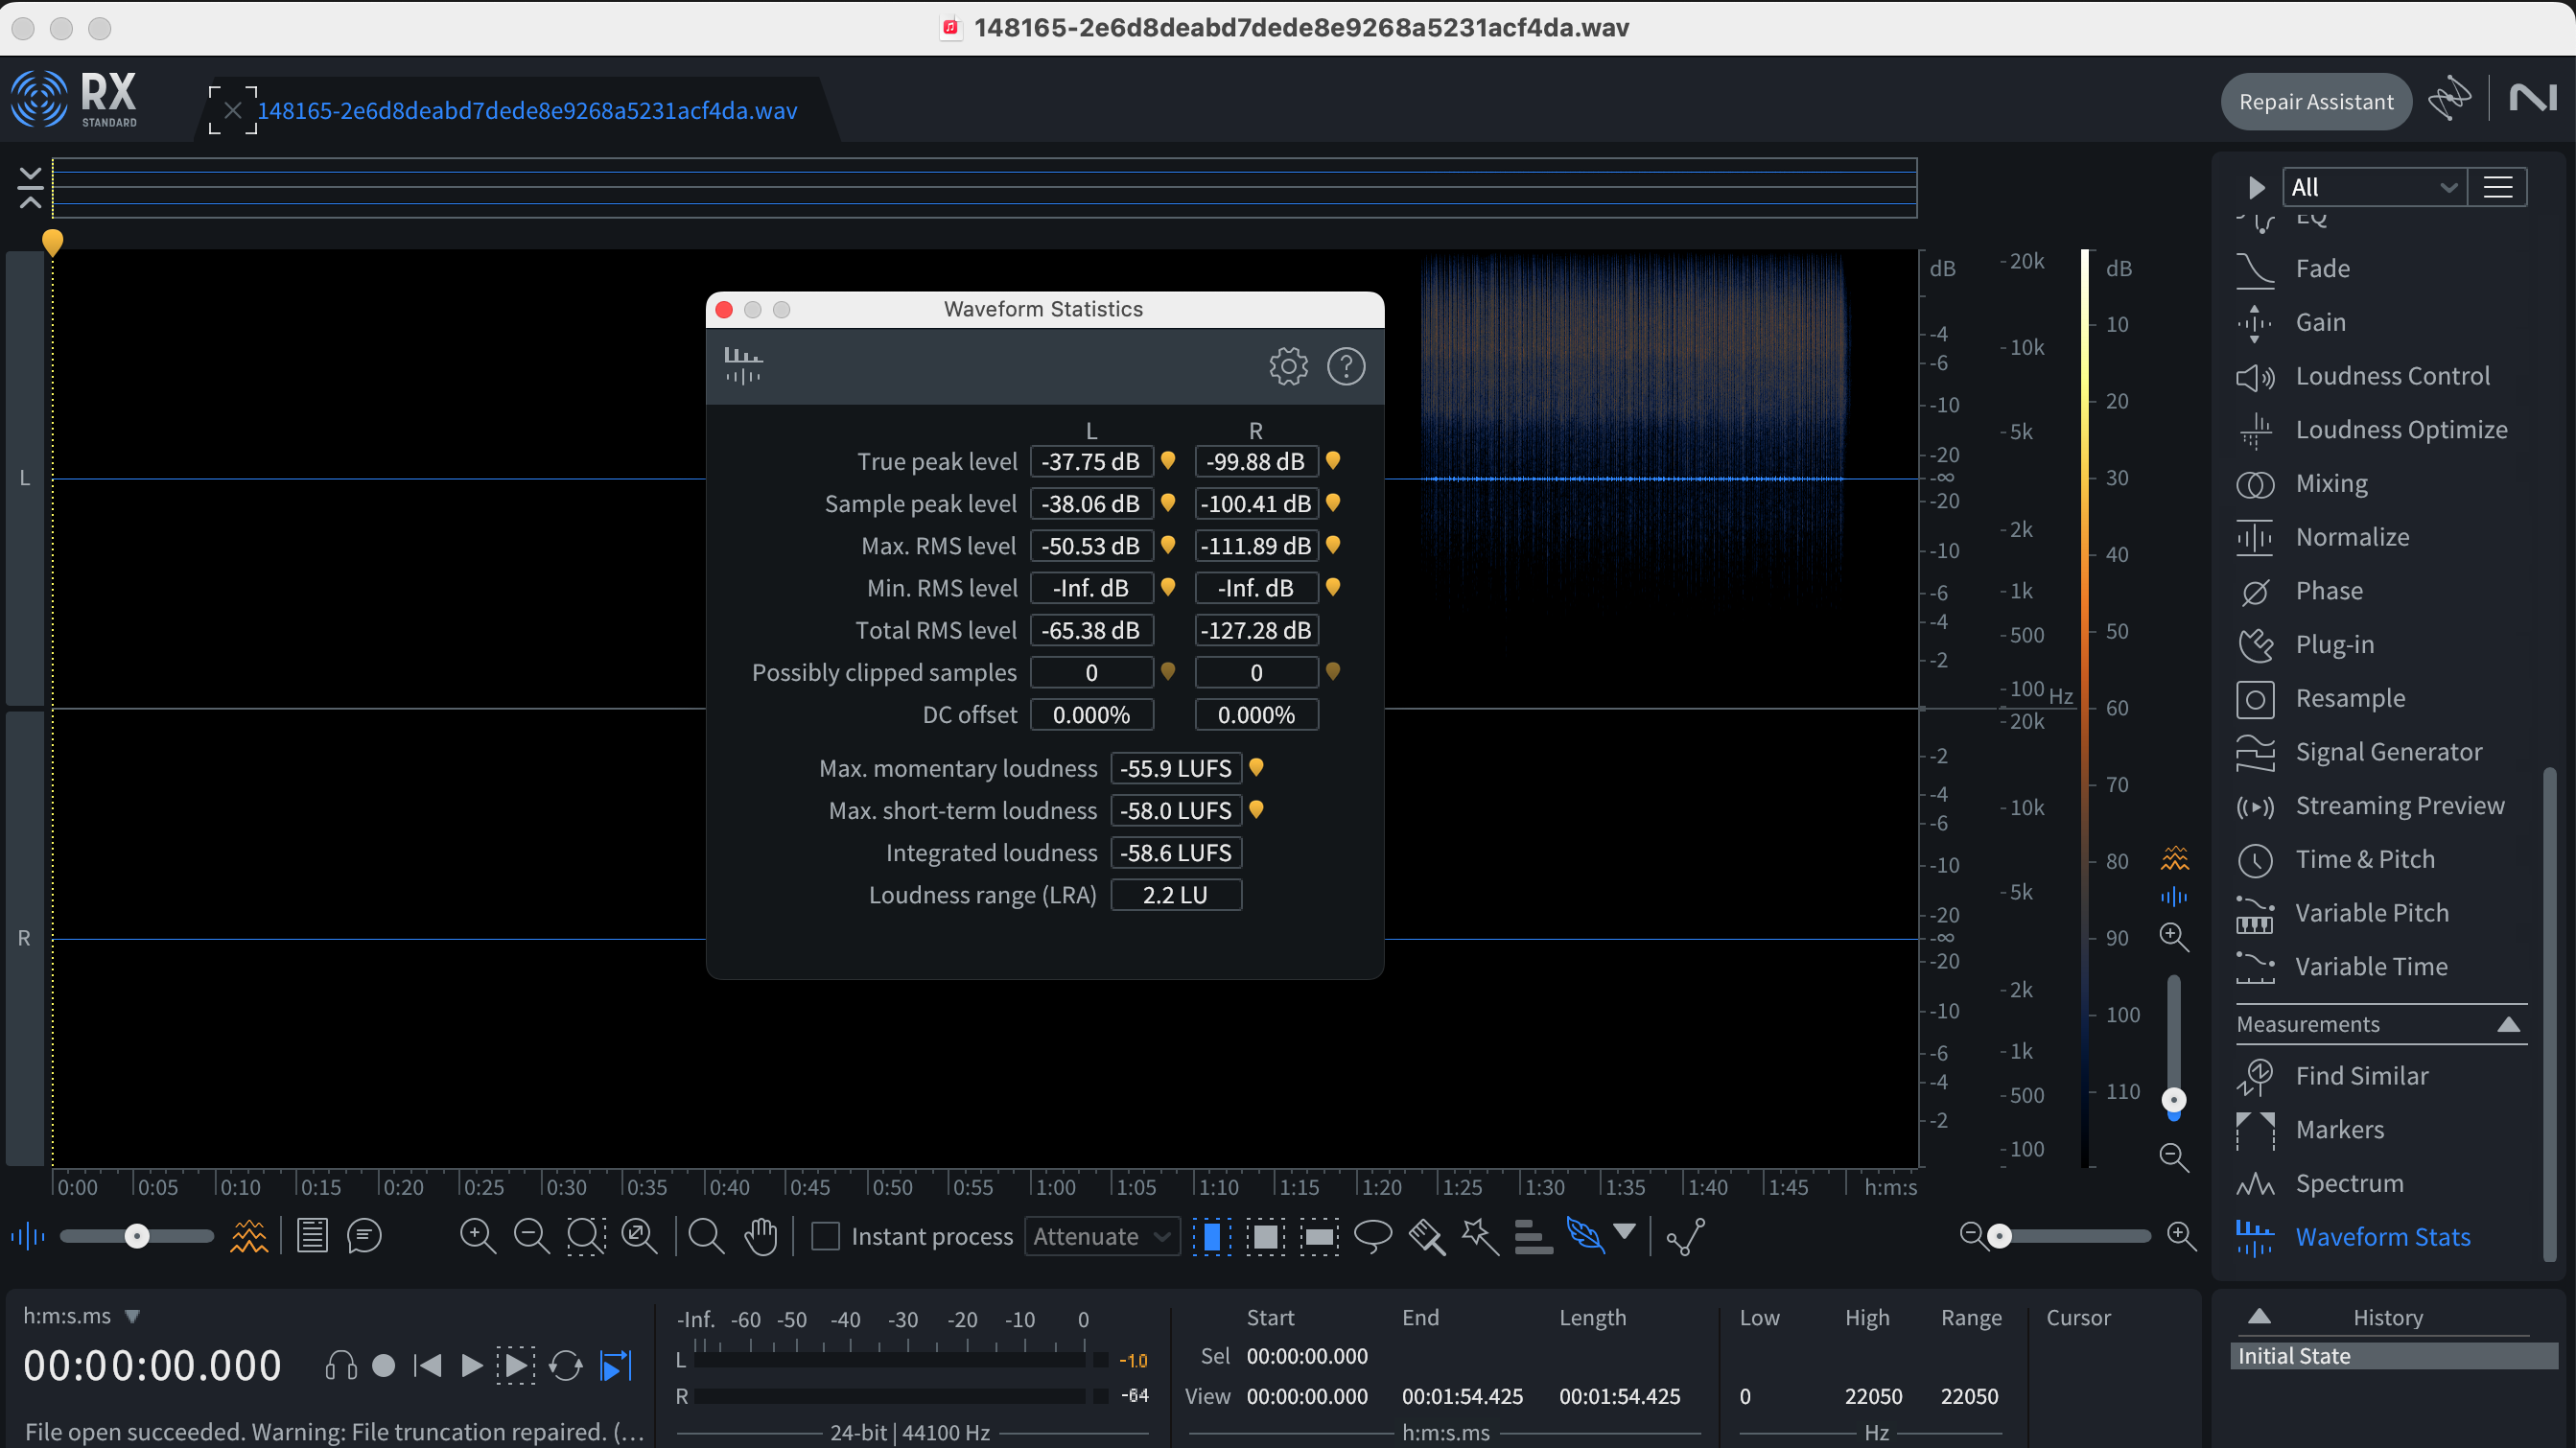Viewport: 2576px width, 1448px height.
Task: Close the file tab with X
Action: pos(233,110)
